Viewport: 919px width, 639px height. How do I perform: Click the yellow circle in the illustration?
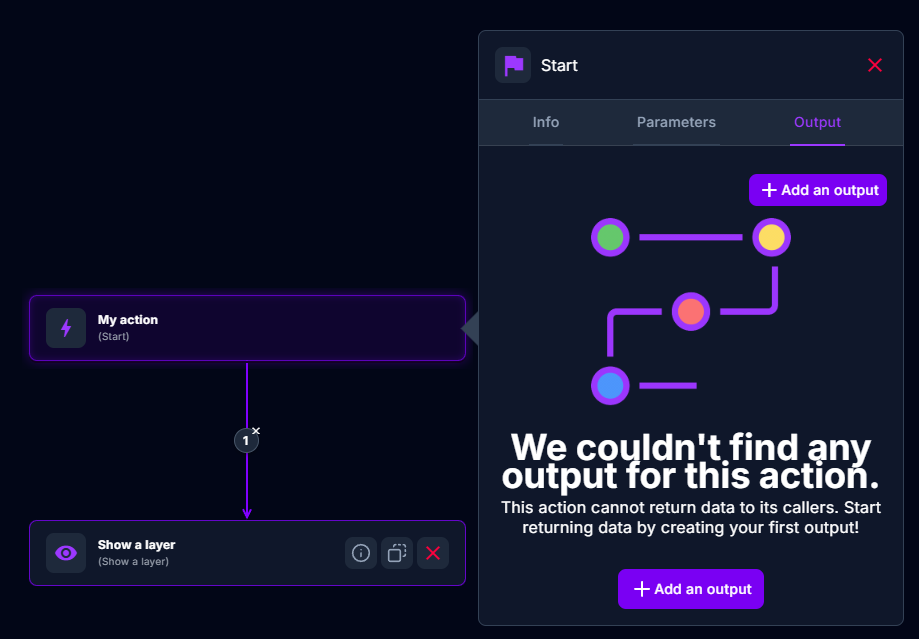pyautogui.click(x=771, y=237)
